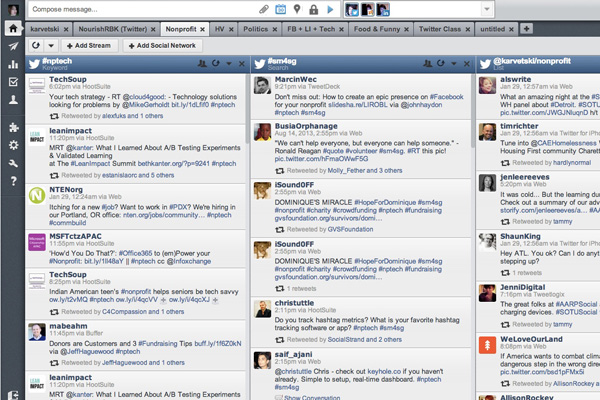Refresh the #nptech stream

pos(216,64)
